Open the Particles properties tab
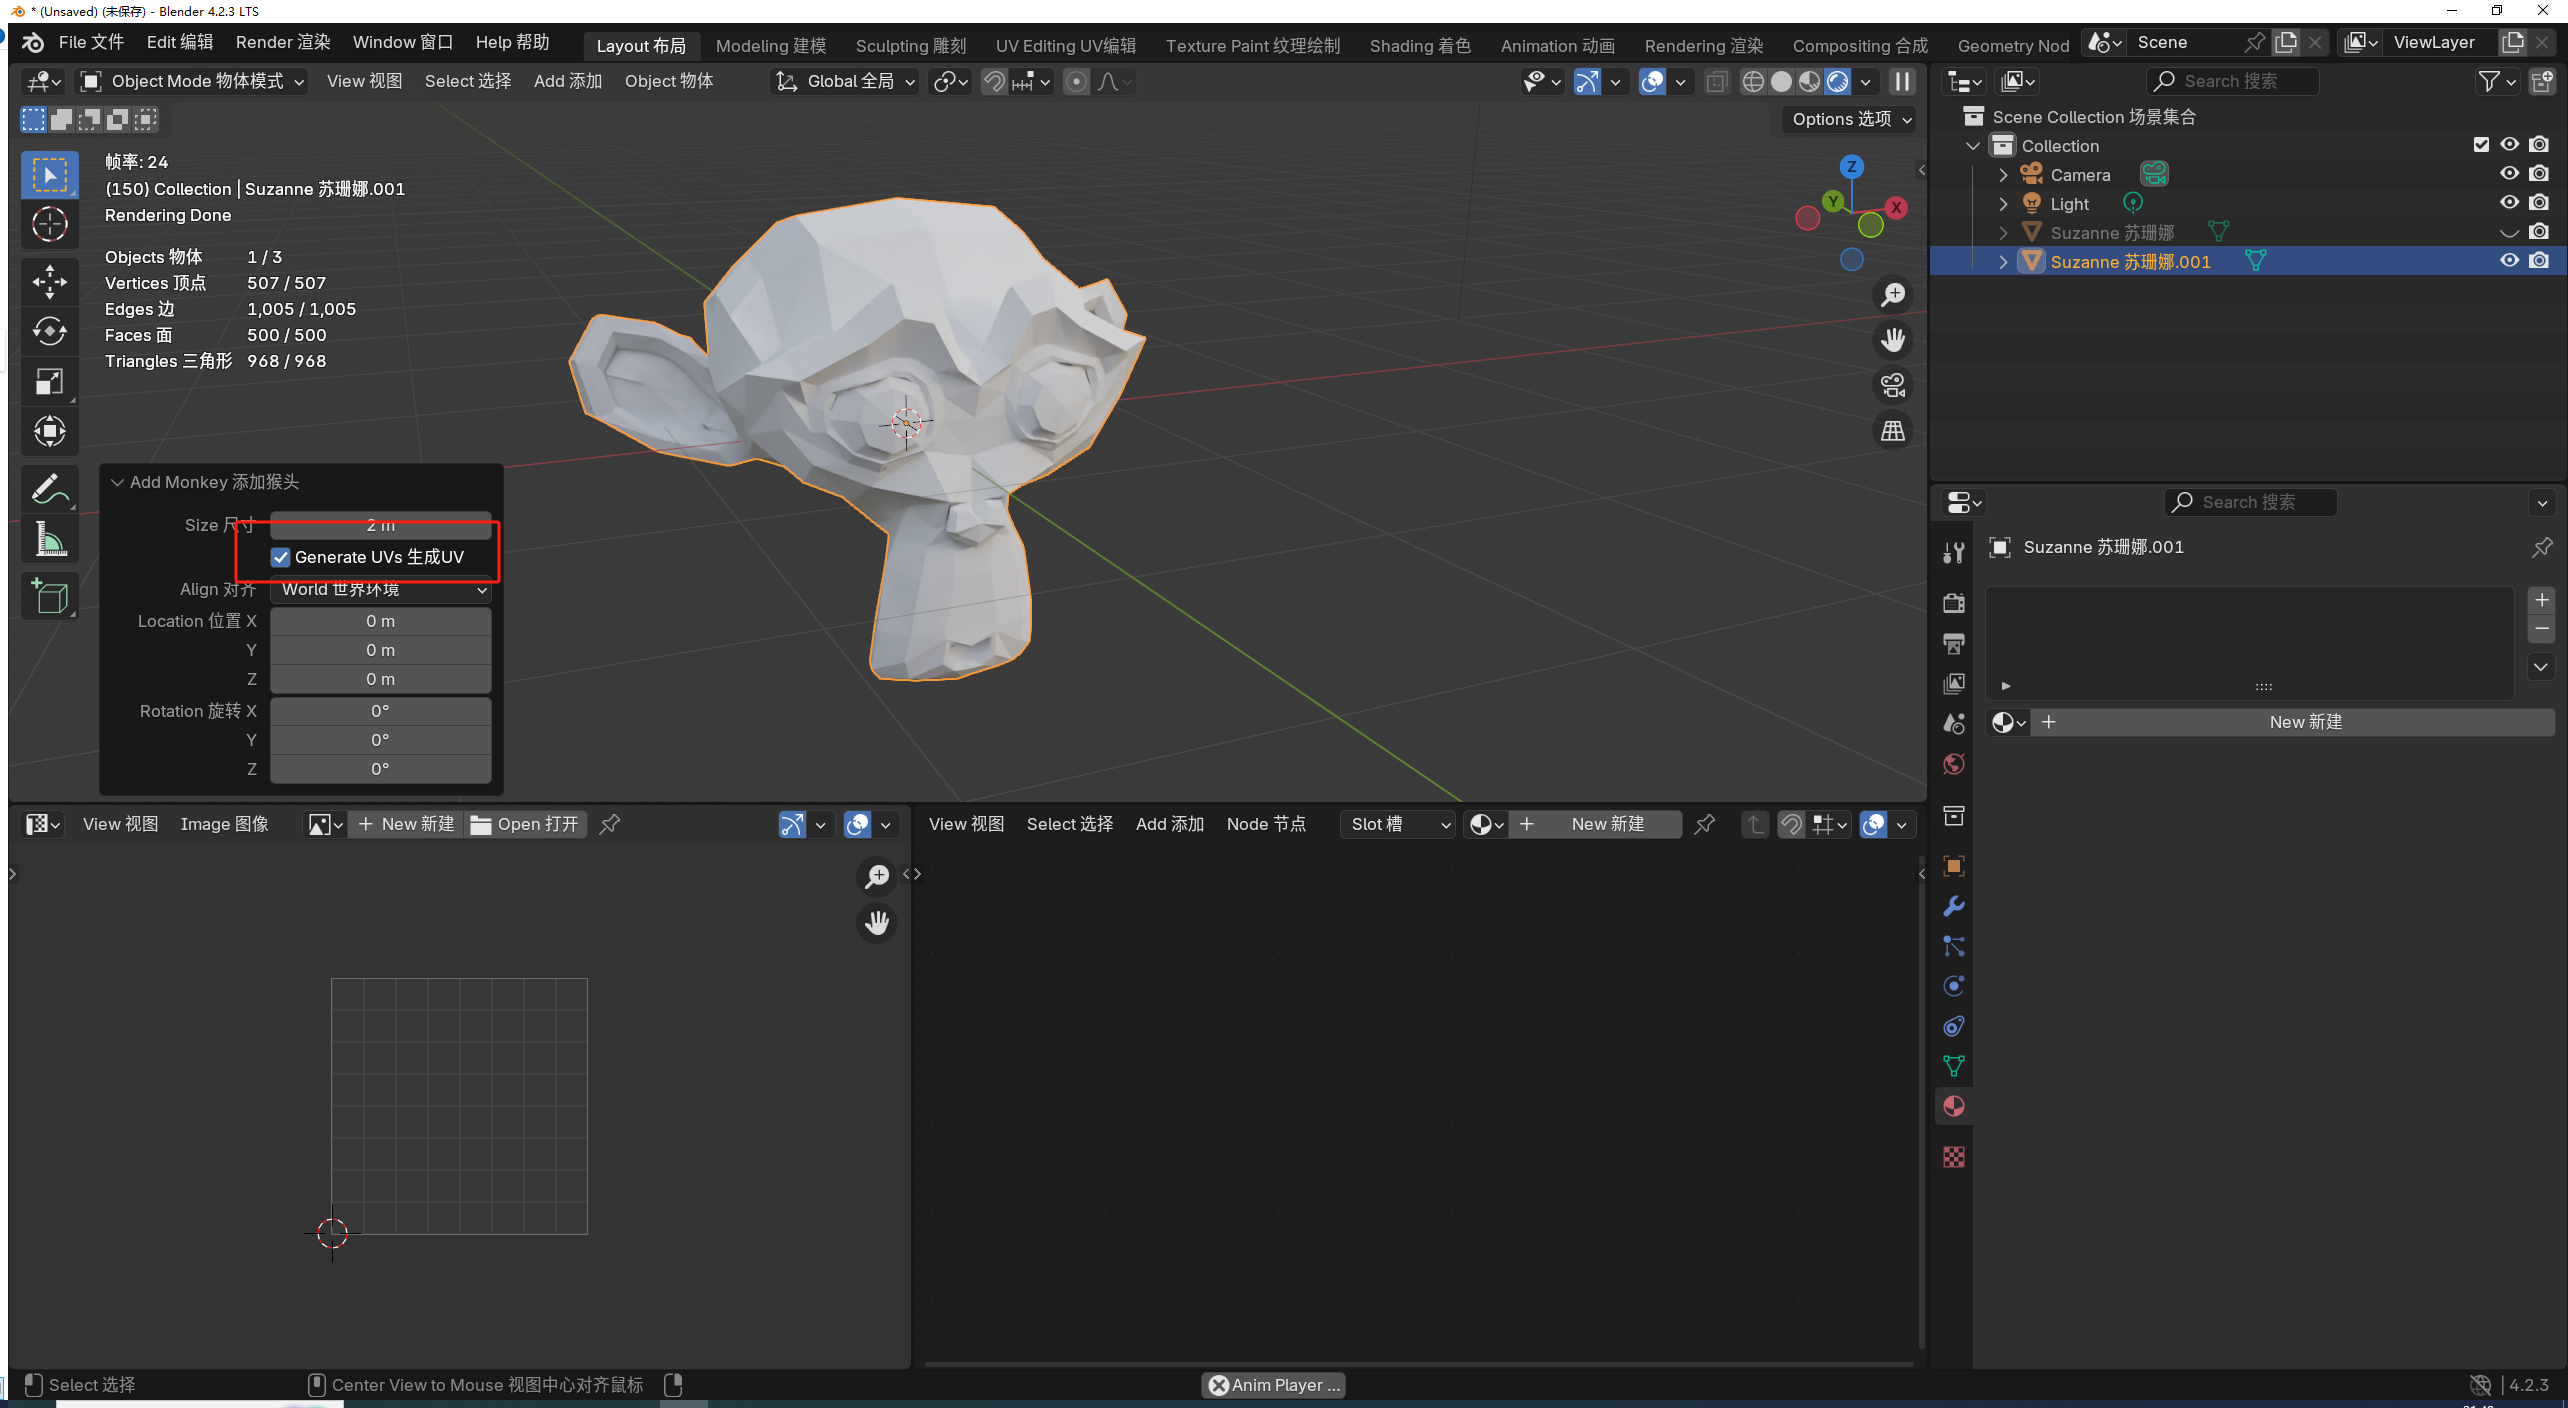Viewport: 2568px width, 1408px height. pyautogui.click(x=1953, y=946)
